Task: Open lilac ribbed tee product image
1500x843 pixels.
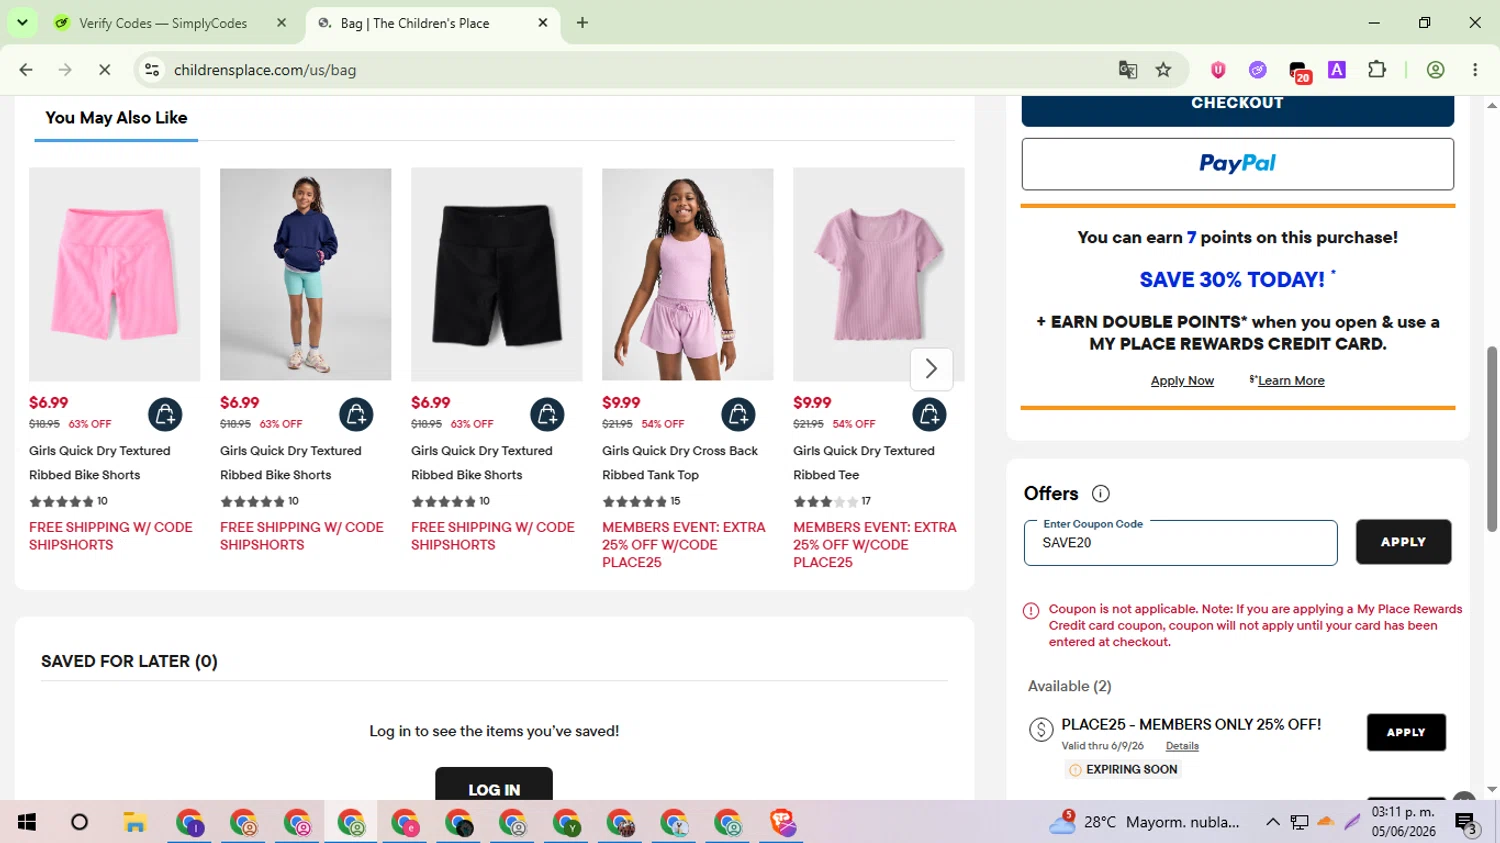Action: (x=878, y=274)
